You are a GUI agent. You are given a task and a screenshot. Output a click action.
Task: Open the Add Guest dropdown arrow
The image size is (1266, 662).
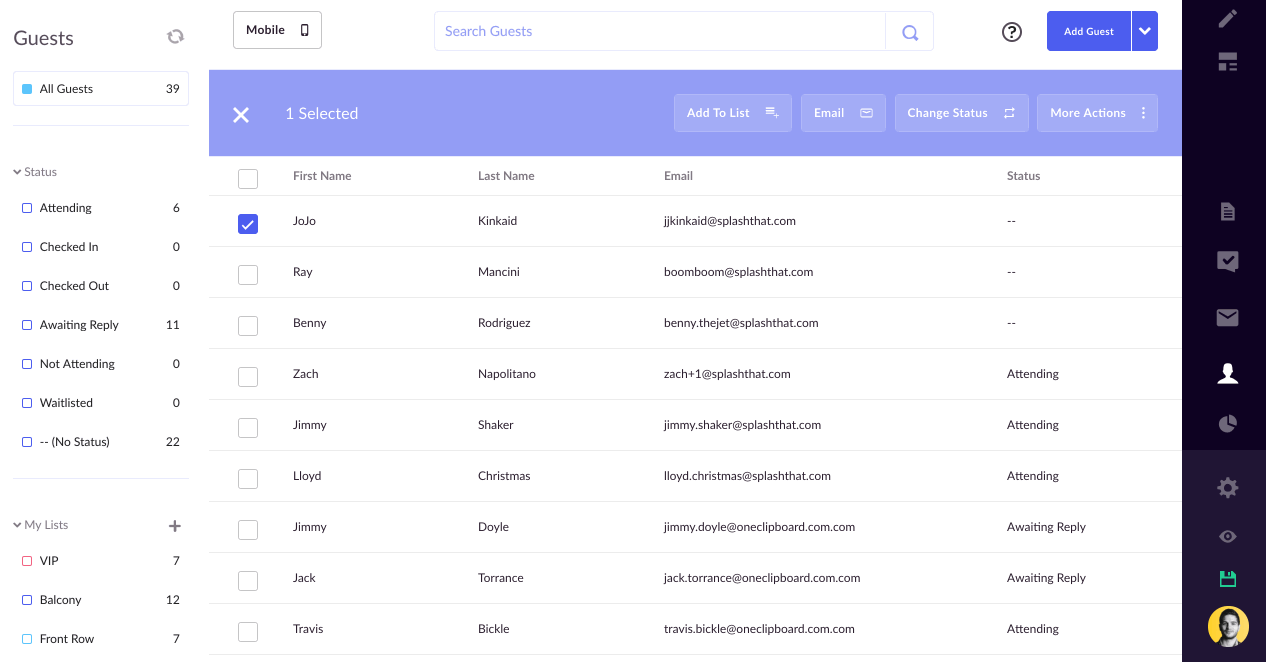tap(1145, 31)
